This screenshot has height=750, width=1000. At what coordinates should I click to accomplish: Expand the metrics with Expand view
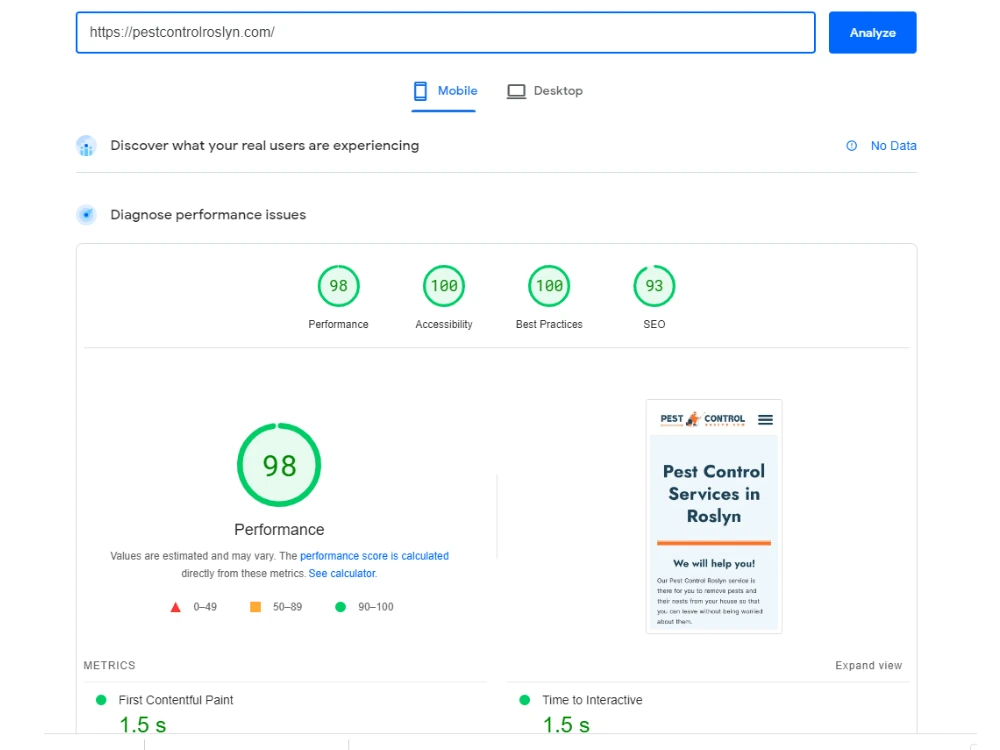point(868,665)
